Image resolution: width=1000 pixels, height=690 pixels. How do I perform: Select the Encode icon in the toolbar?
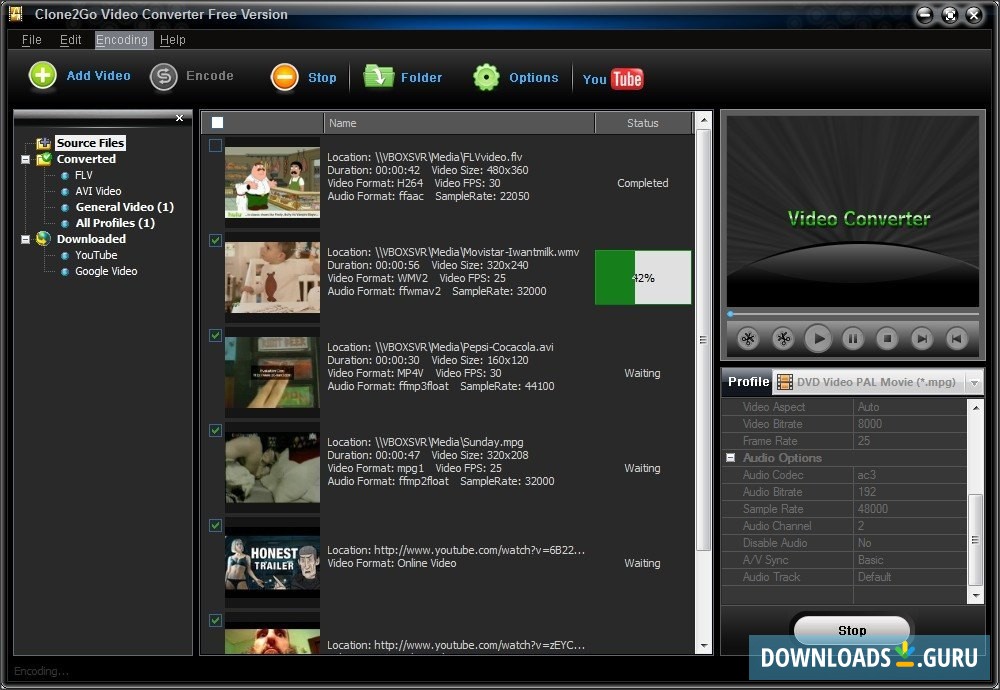click(x=163, y=75)
